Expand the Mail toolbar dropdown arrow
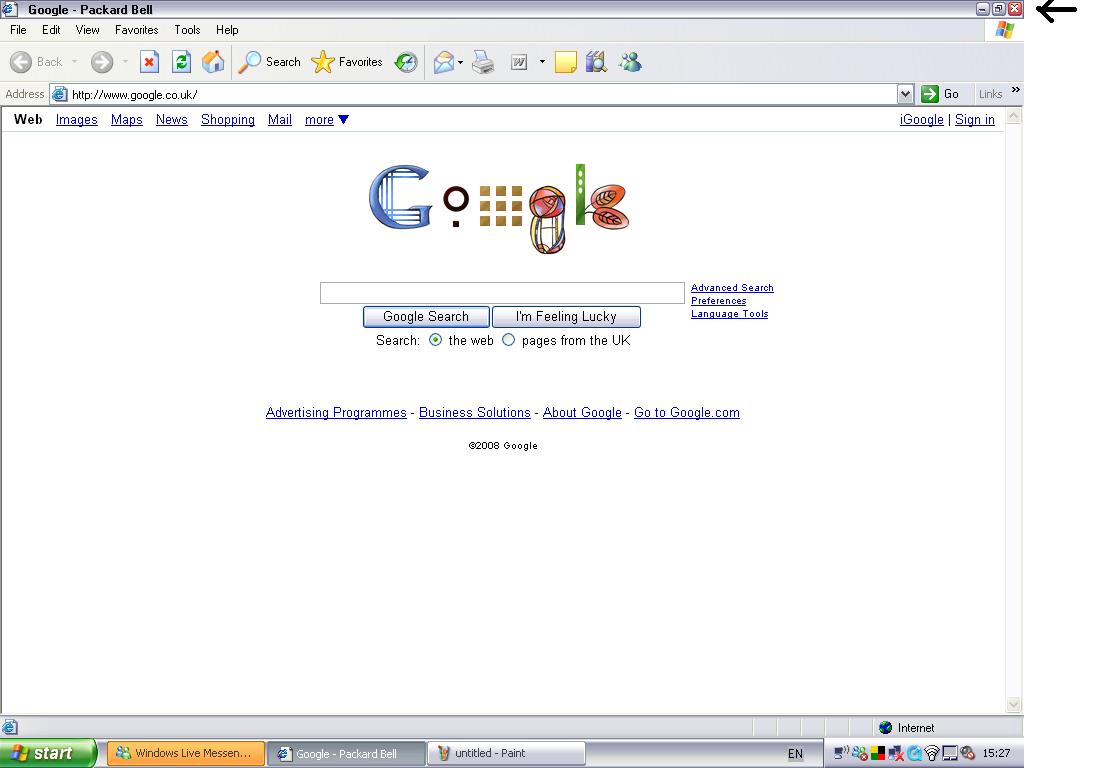The height and width of the screenshot is (768, 1100). point(460,62)
